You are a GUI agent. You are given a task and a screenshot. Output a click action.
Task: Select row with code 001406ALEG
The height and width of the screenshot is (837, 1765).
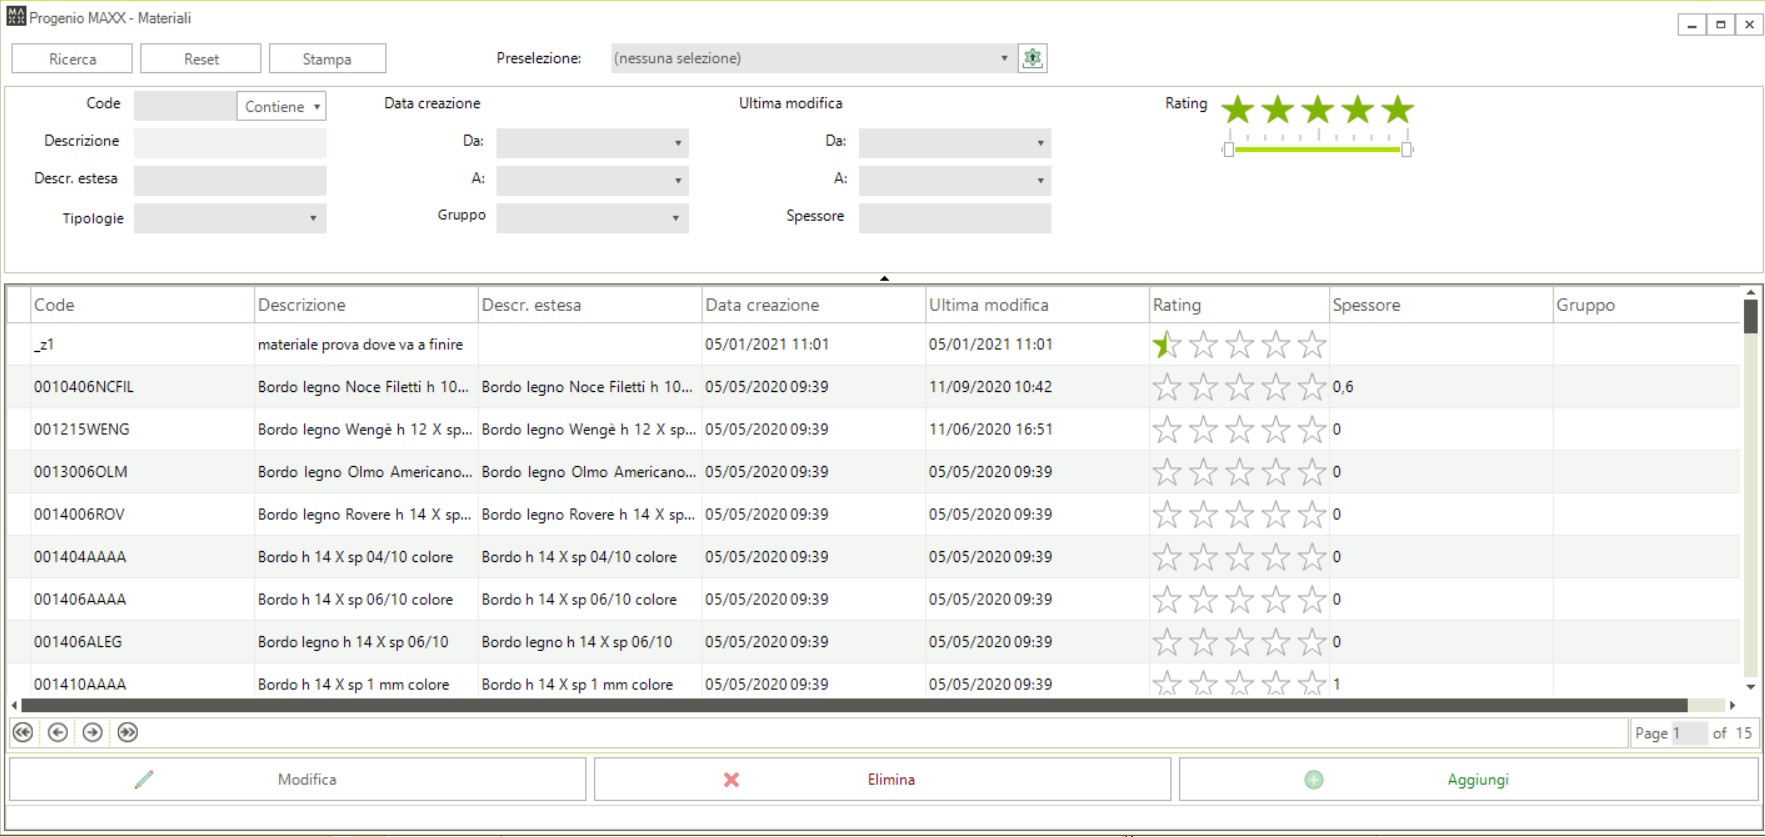pyautogui.click(x=873, y=642)
